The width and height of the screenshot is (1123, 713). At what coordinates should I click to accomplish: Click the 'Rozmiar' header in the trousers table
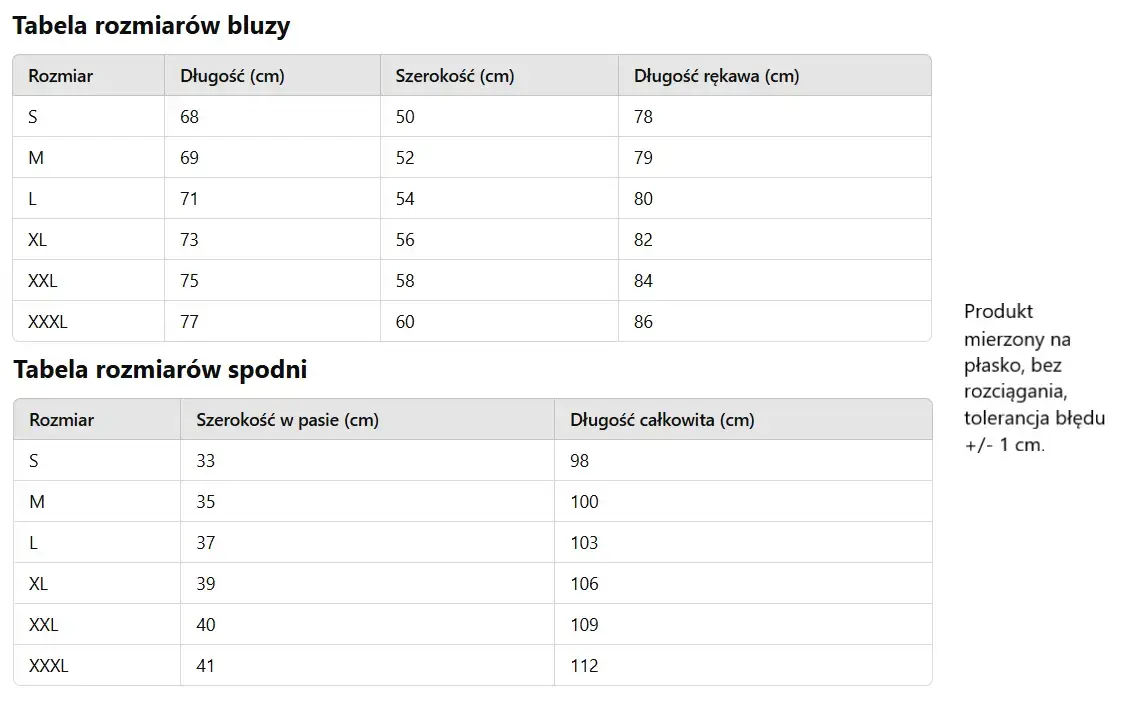tap(61, 420)
